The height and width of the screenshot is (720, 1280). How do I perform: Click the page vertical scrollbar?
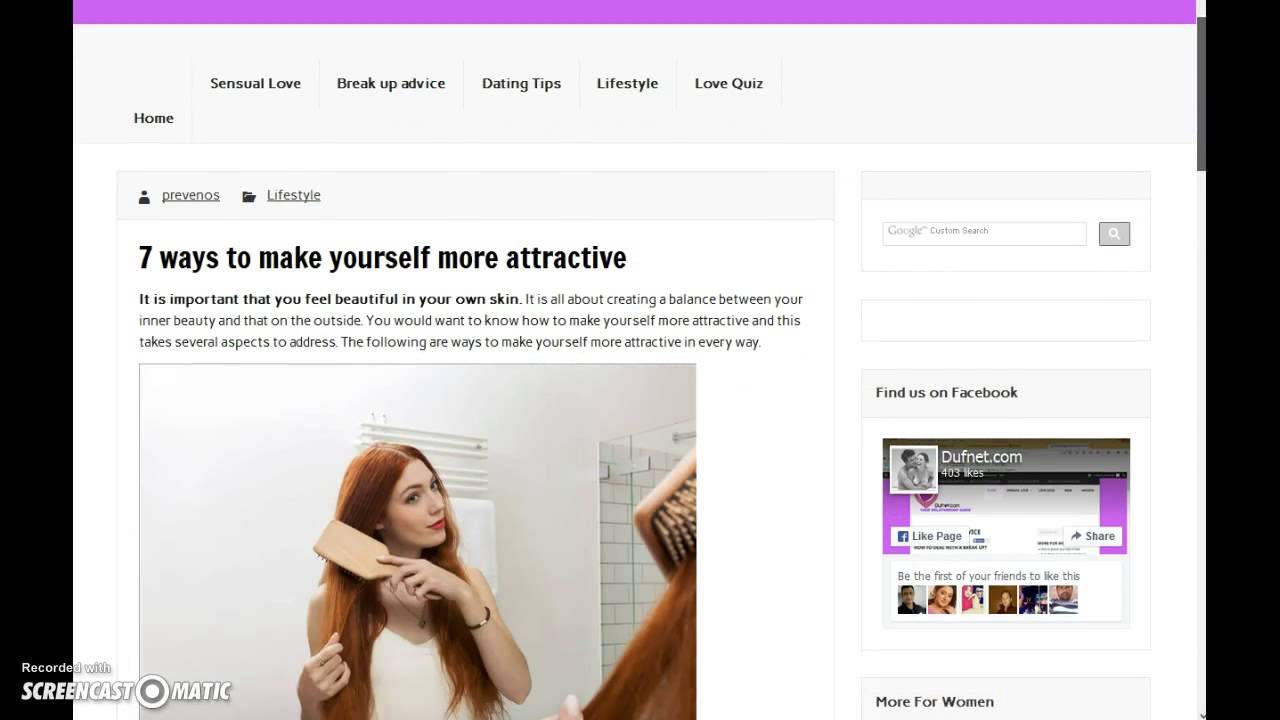1202,360
